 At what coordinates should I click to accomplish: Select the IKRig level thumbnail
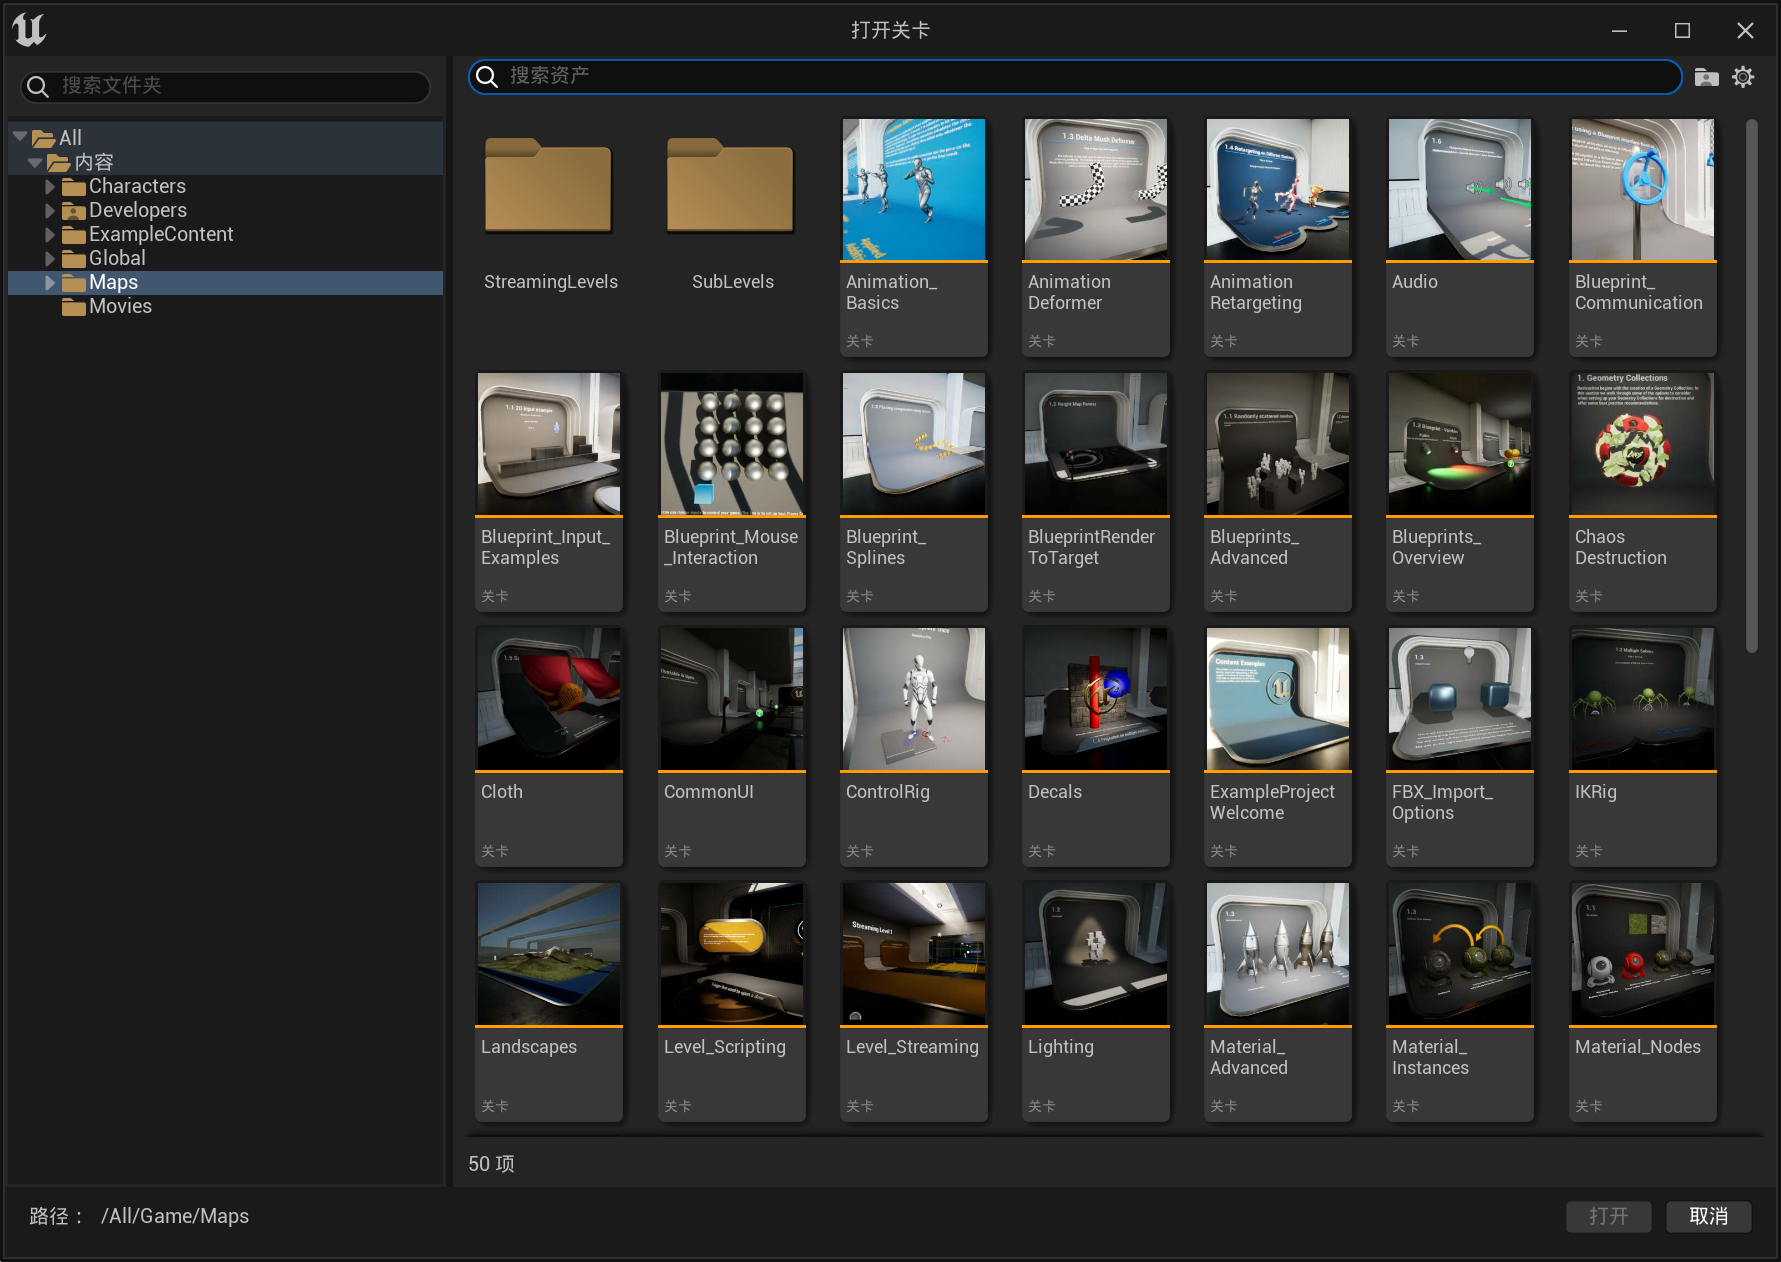tap(1643, 699)
